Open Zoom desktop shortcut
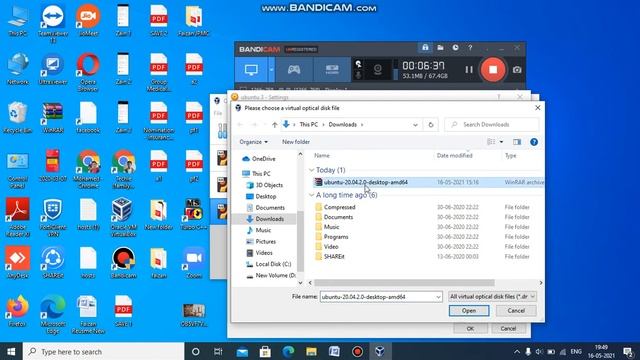The height and width of the screenshot is (360, 640). tap(194, 263)
